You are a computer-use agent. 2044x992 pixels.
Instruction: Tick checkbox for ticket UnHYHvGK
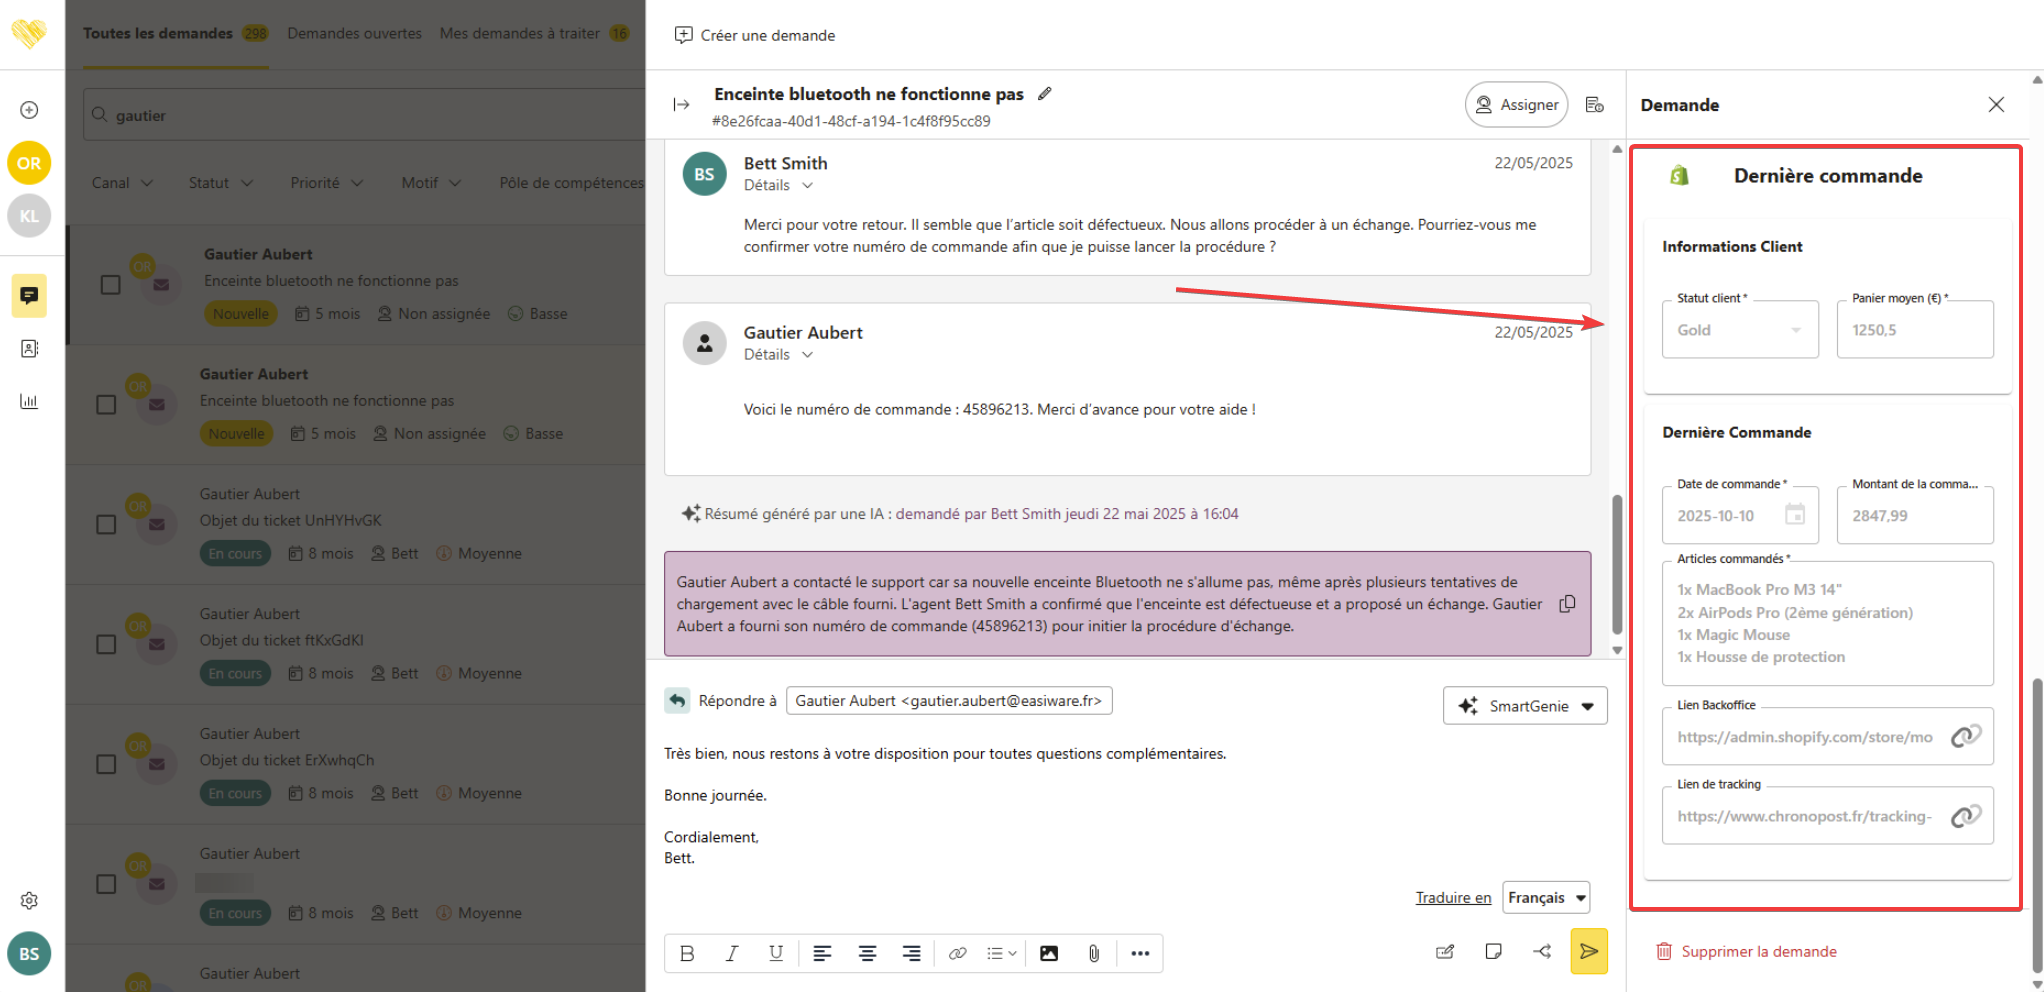[106, 524]
